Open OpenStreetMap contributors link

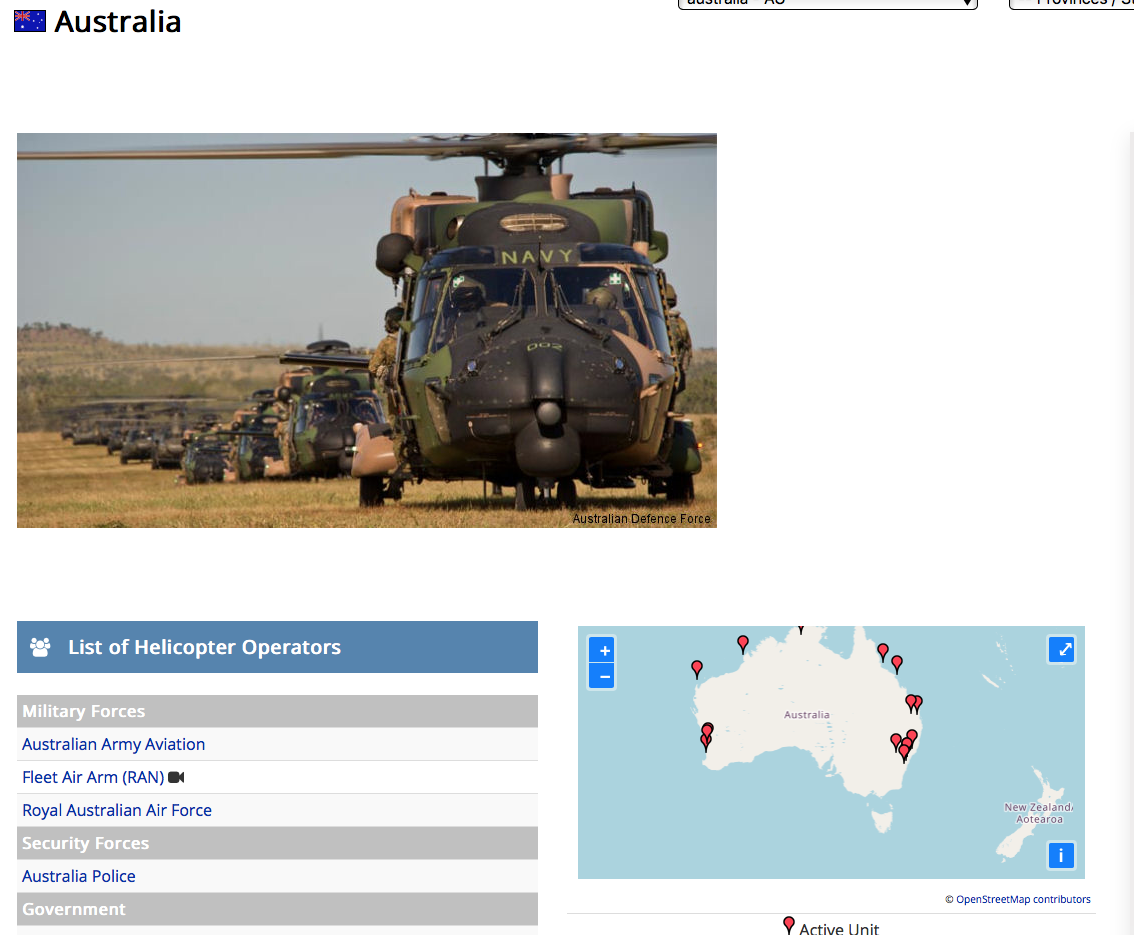pyautogui.click(x=1023, y=899)
